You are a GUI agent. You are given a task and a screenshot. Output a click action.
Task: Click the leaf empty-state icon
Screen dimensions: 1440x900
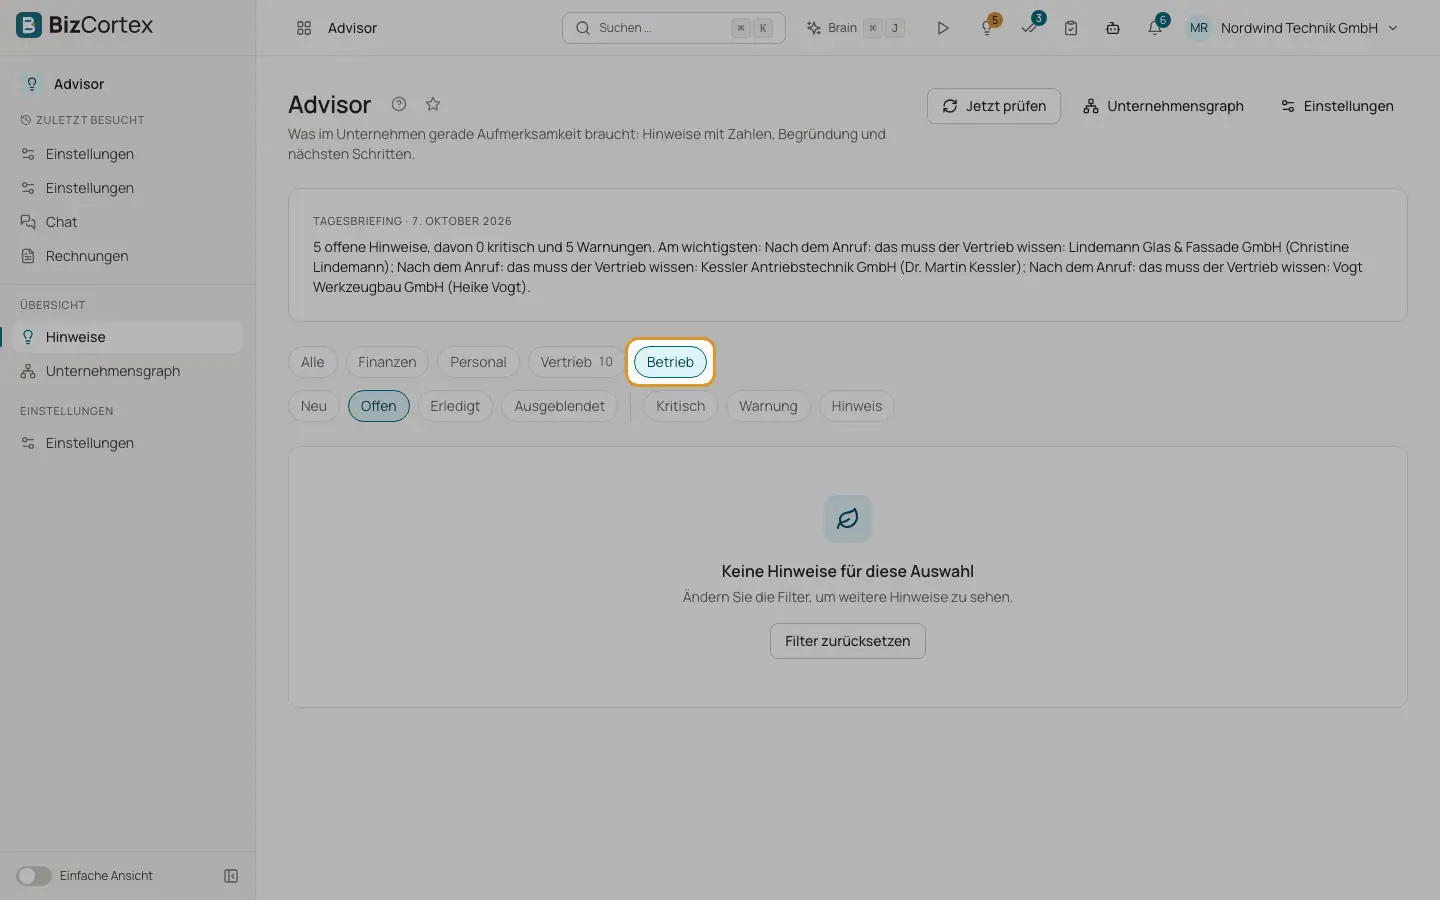pyautogui.click(x=848, y=518)
